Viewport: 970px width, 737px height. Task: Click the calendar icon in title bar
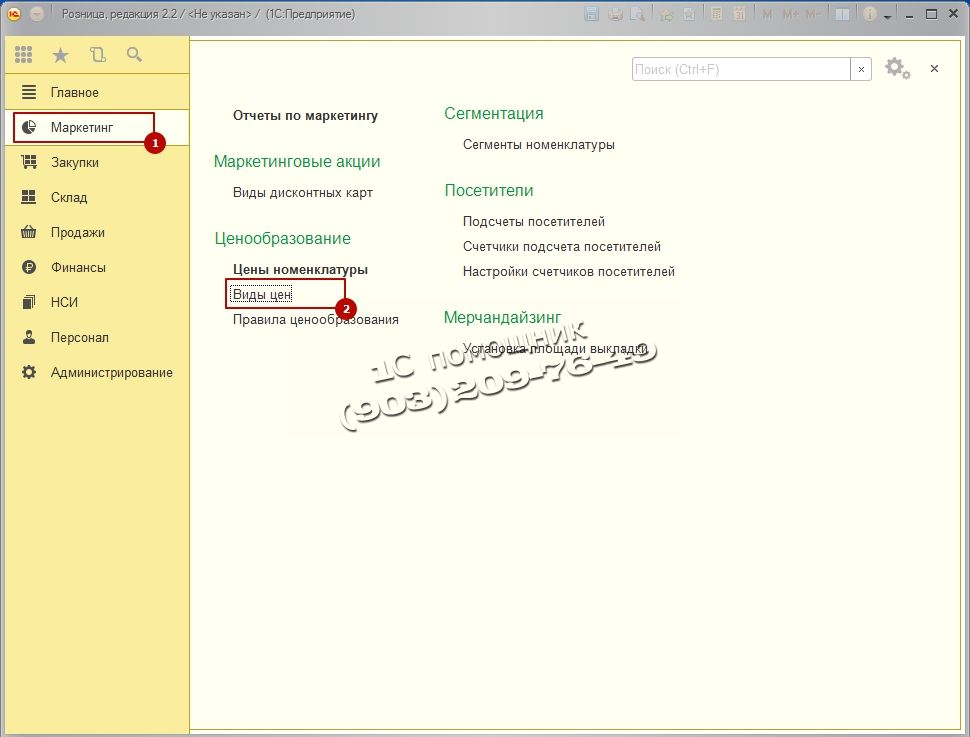click(x=739, y=14)
